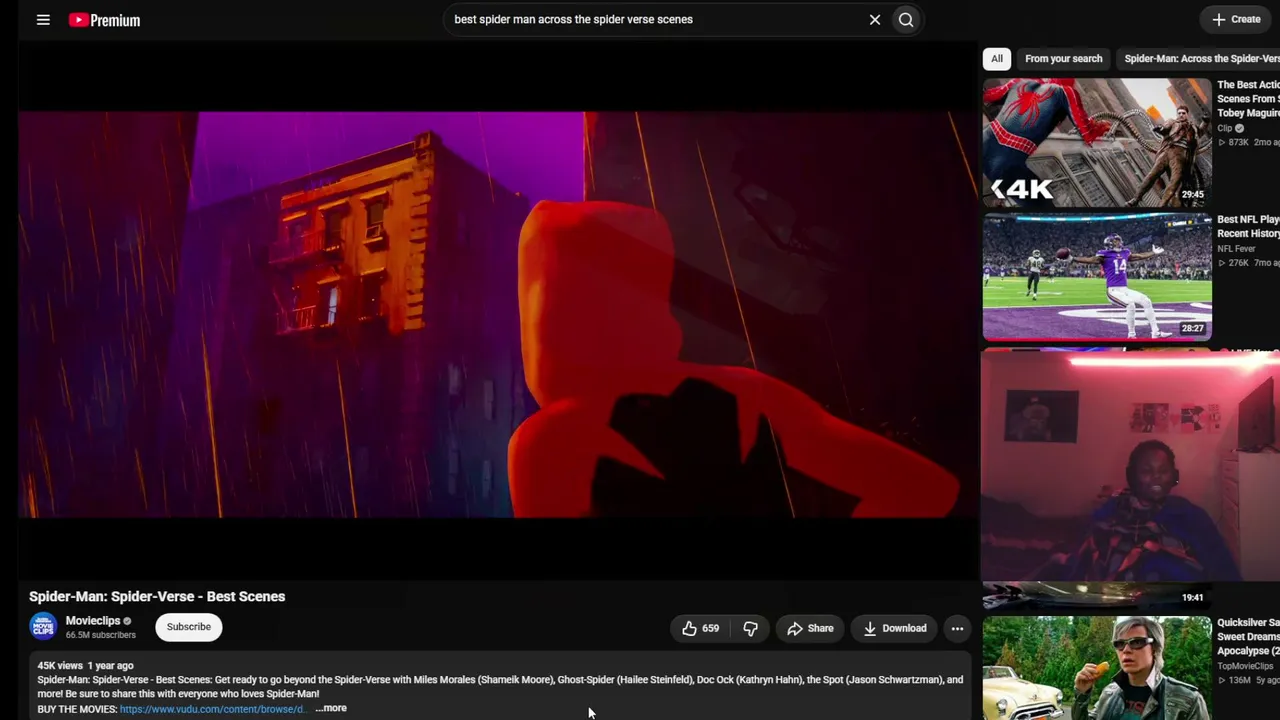
Task: Open the Quicksilver Sweet Dreams video thumbnail
Action: point(1097,668)
